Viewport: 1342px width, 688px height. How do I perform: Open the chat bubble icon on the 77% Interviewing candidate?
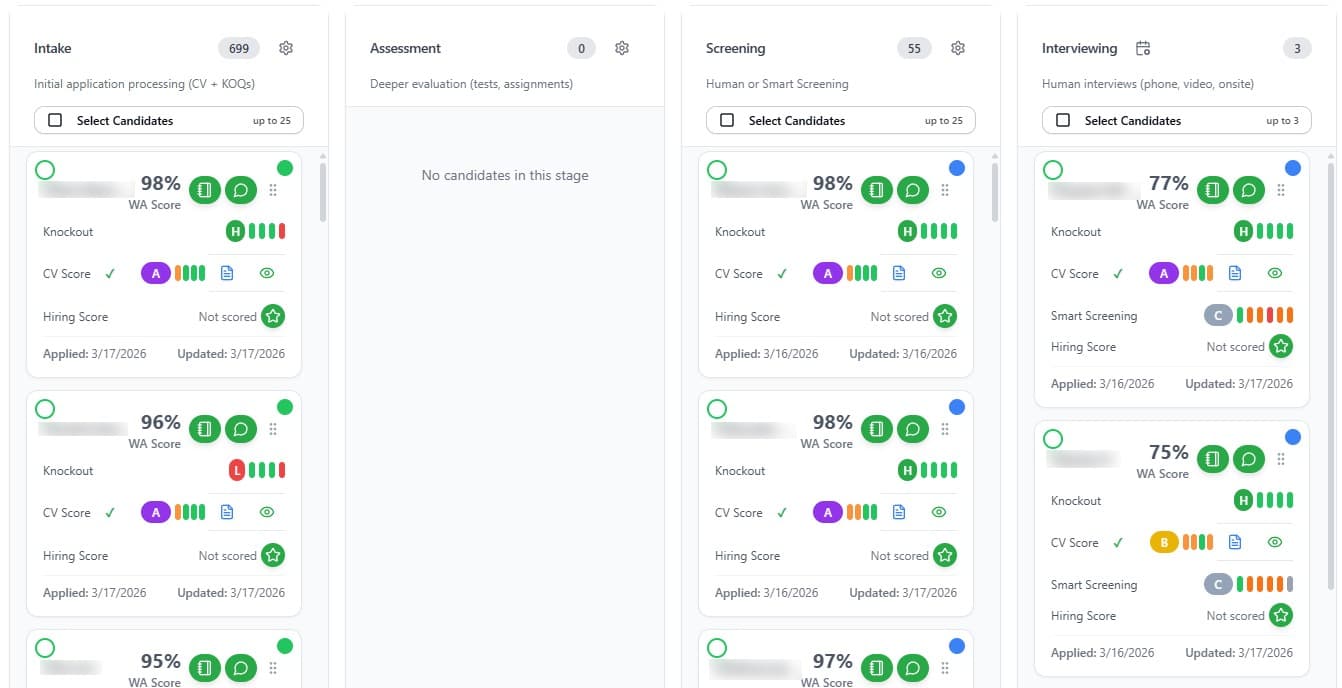(1249, 189)
